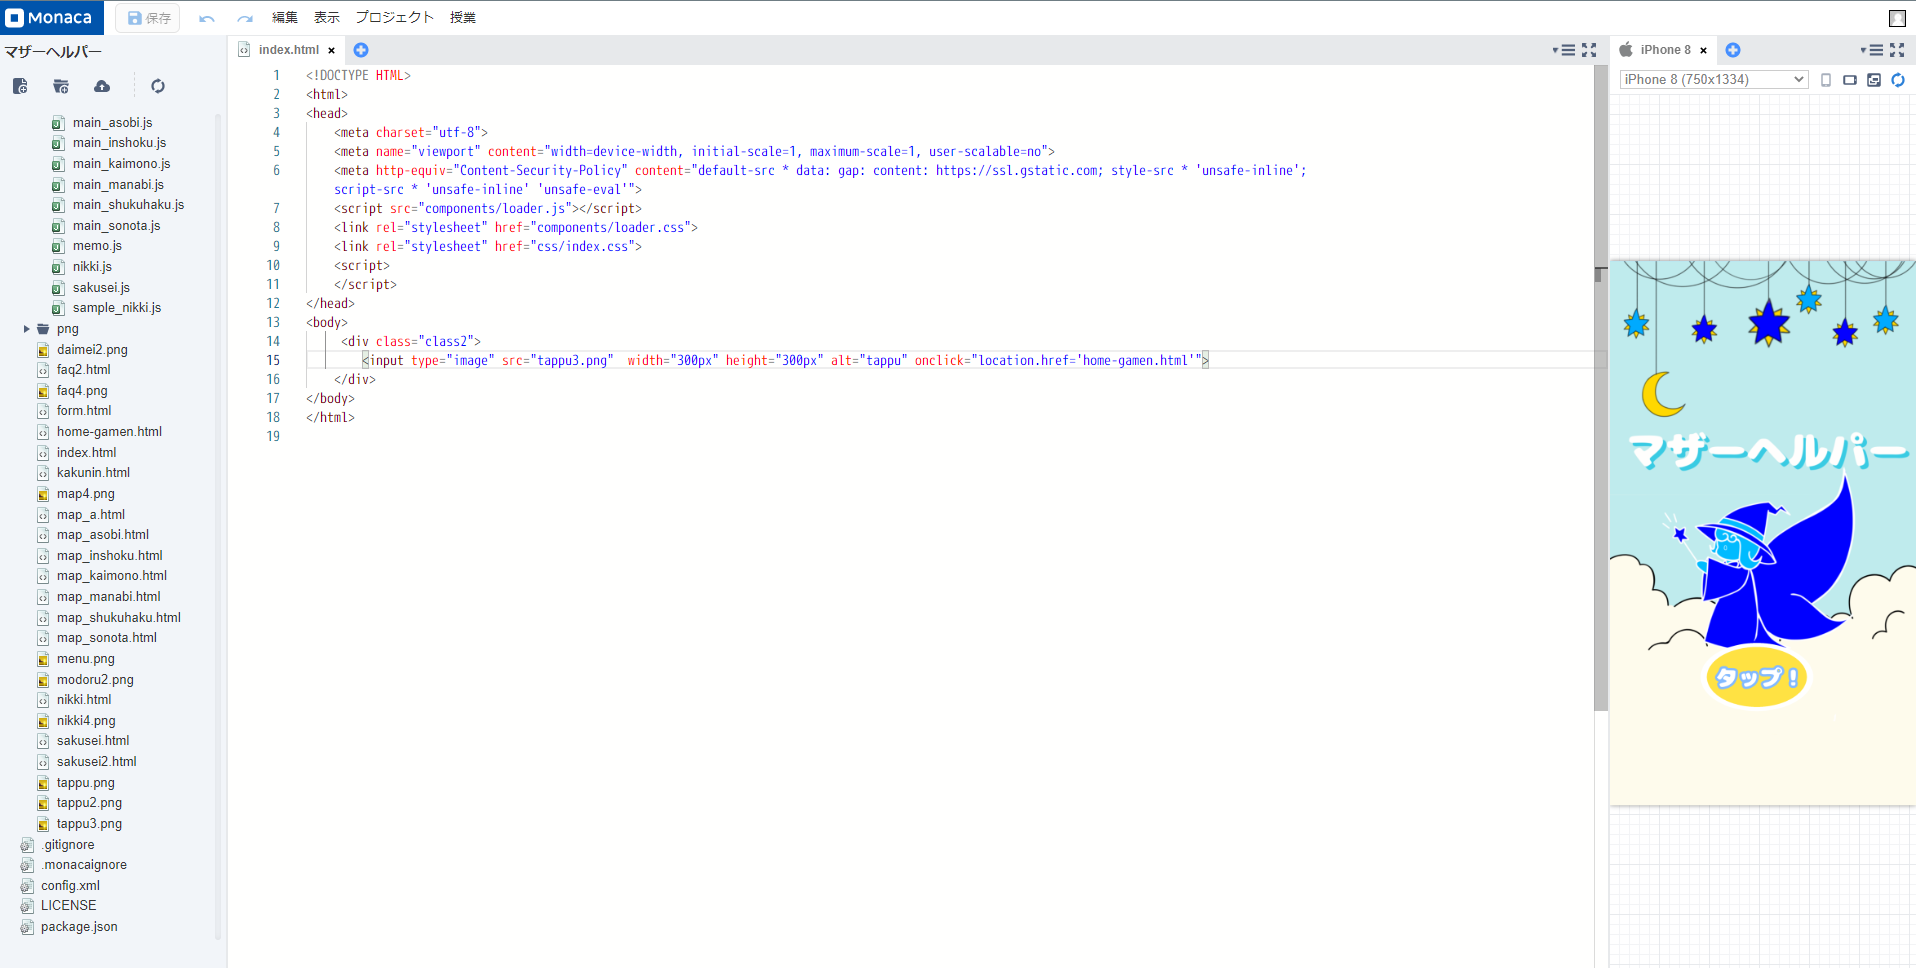Open the 授業 menu
Screen dimensions: 1916x968
tap(463, 17)
